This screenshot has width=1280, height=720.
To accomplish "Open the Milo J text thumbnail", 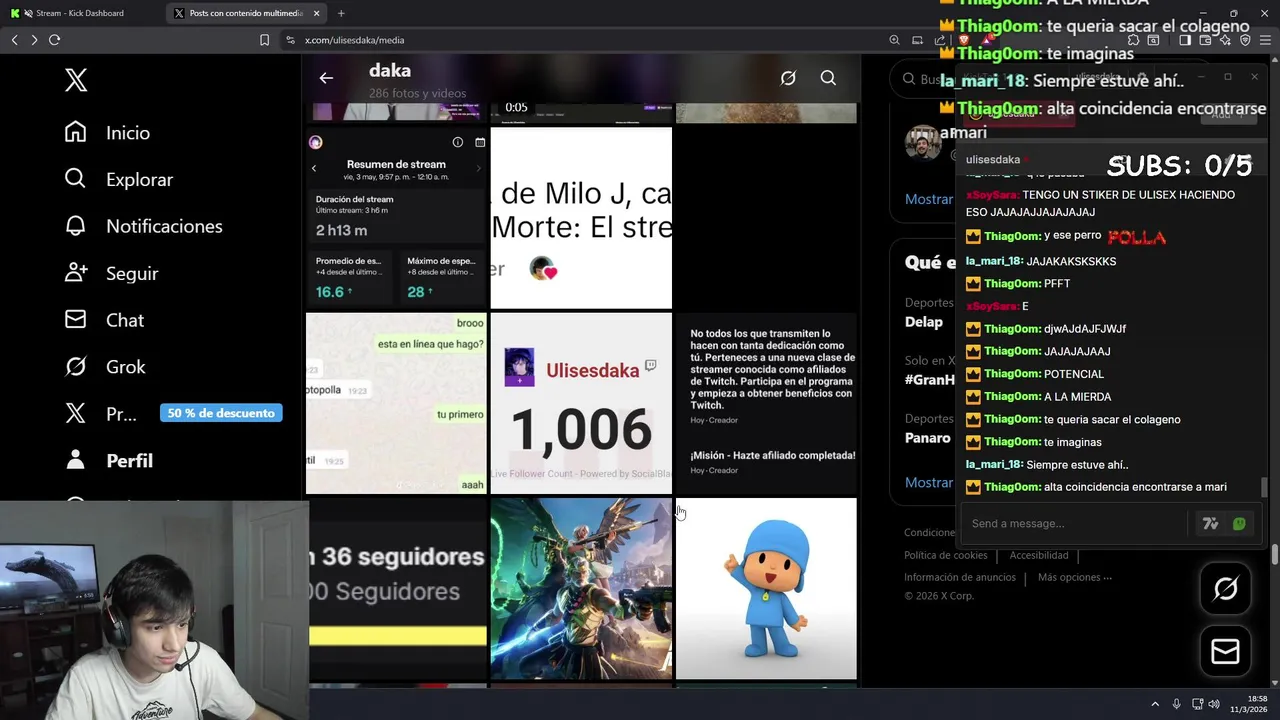I will (581, 218).
